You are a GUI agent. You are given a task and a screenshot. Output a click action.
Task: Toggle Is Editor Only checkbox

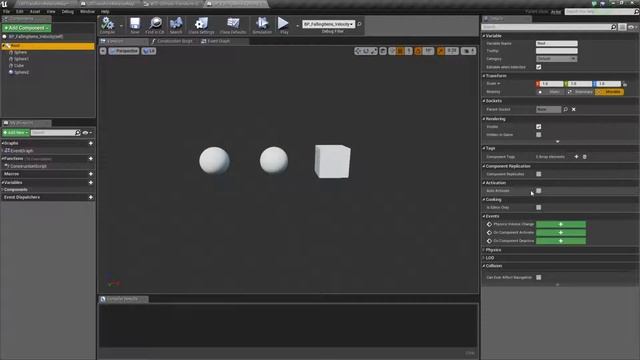pyautogui.click(x=539, y=207)
